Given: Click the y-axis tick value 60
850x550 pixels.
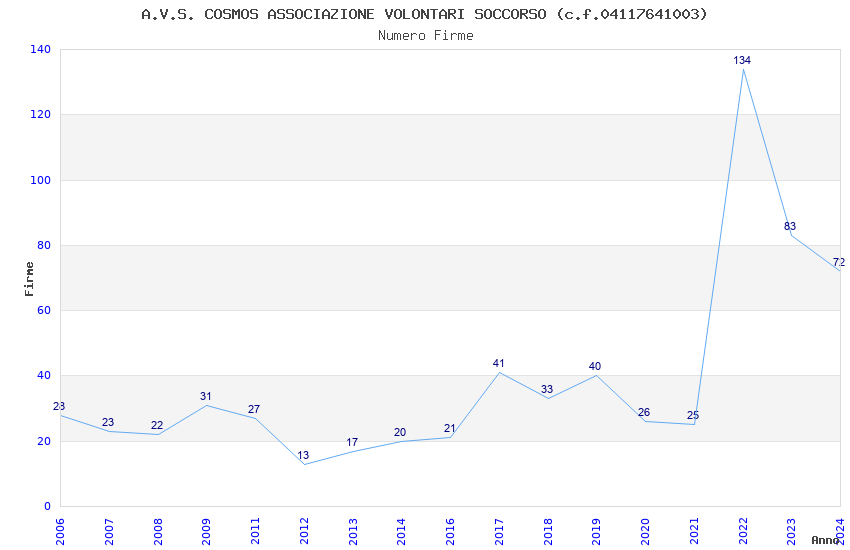Looking at the screenshot, I should point(44,310).
